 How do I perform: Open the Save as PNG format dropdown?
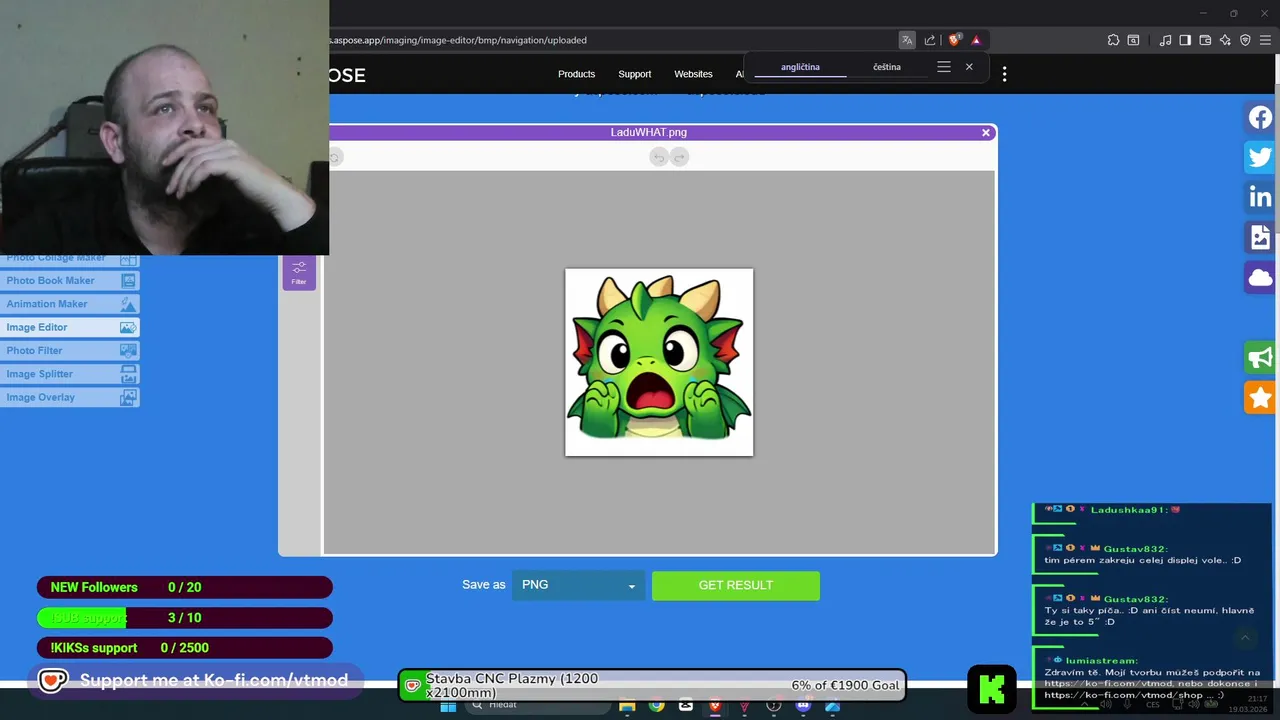[578, 585]
